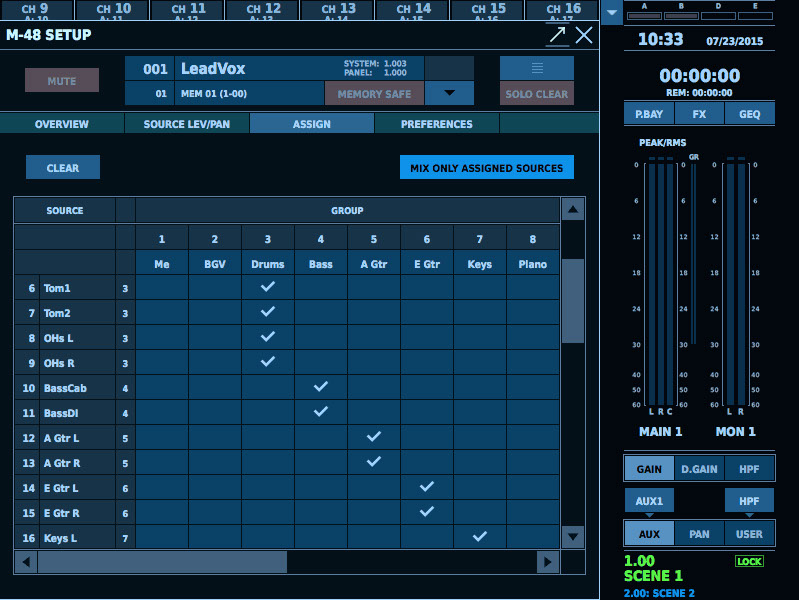This screenshot has height=600, width=799.
Task: Uncheck BassCab in the Bass group
Action: coord(321,387)
